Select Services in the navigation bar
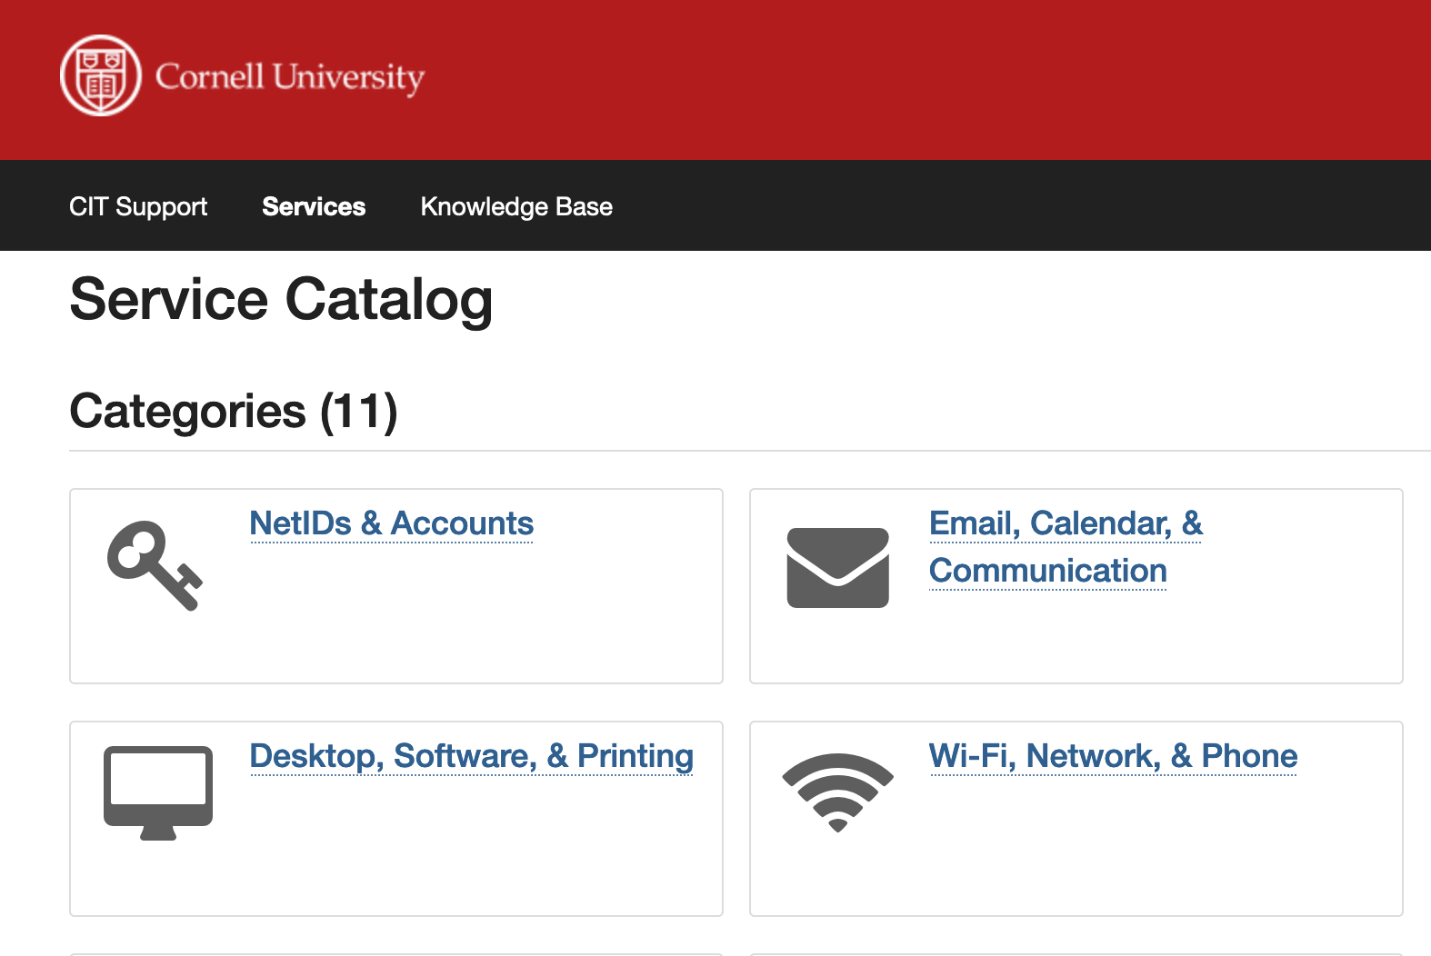 coord(313,206)
